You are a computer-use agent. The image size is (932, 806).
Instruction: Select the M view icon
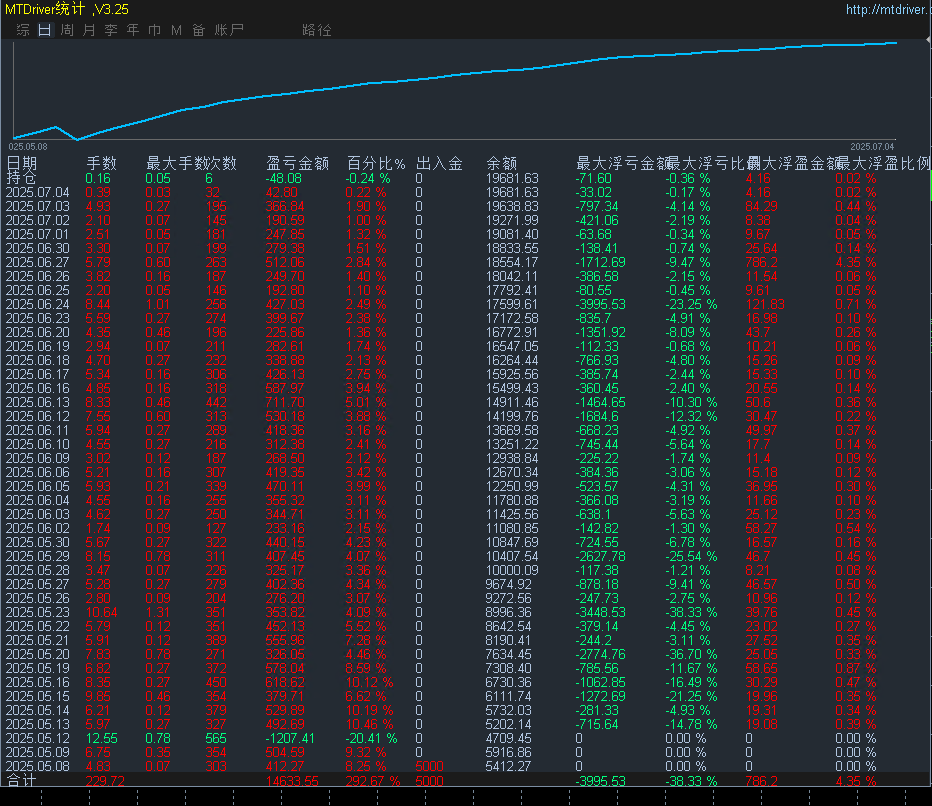point(176,30)
